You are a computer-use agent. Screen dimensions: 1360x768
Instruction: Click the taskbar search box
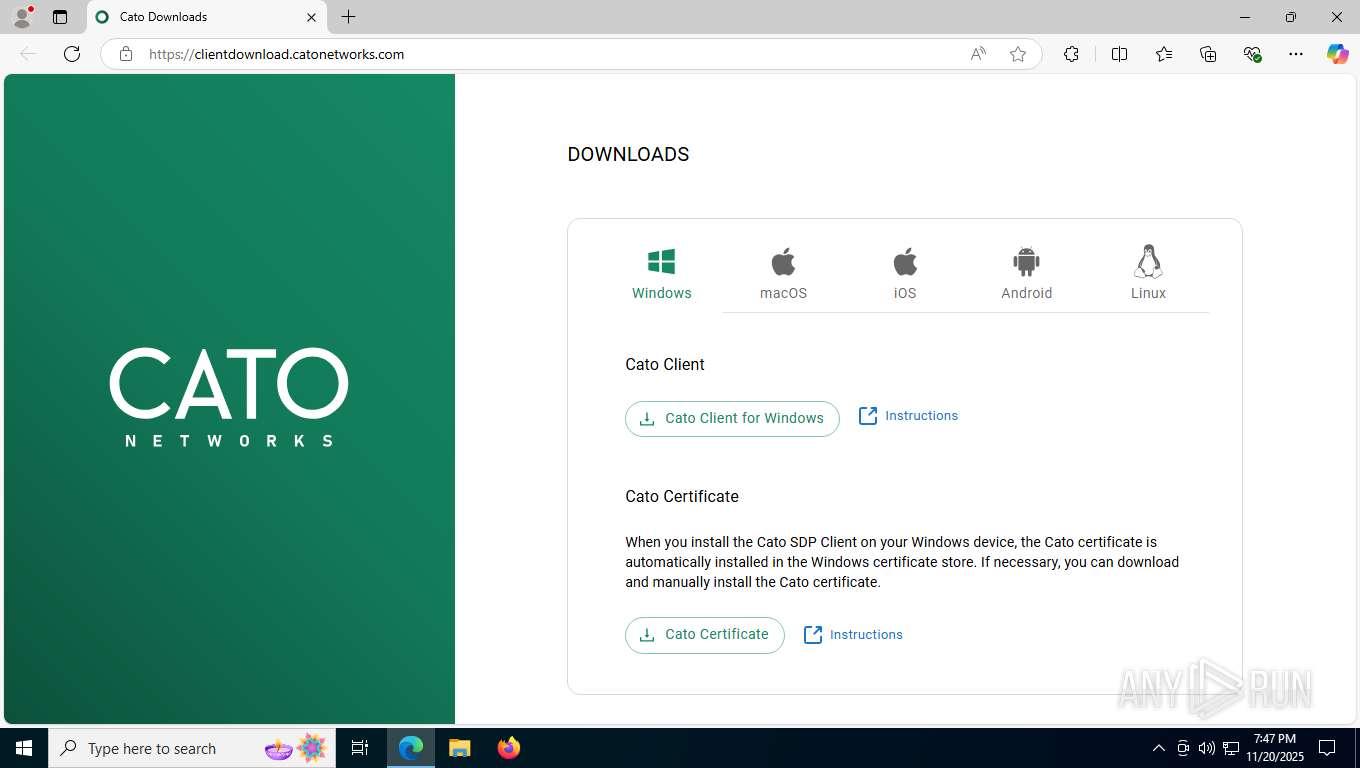tap(194, 748)
